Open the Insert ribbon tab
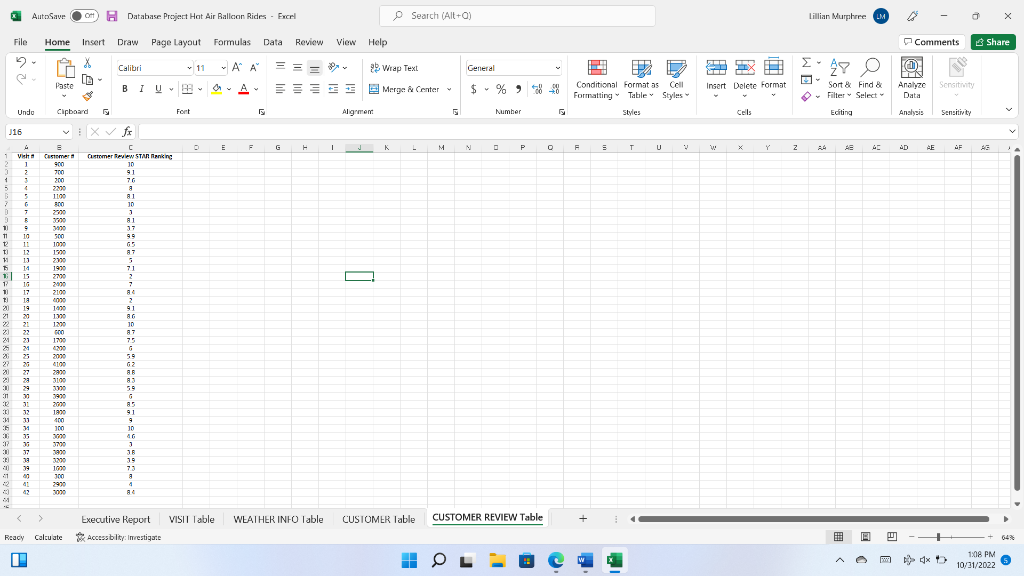This screenshot has width=1024, height=576. pos(93,42)
